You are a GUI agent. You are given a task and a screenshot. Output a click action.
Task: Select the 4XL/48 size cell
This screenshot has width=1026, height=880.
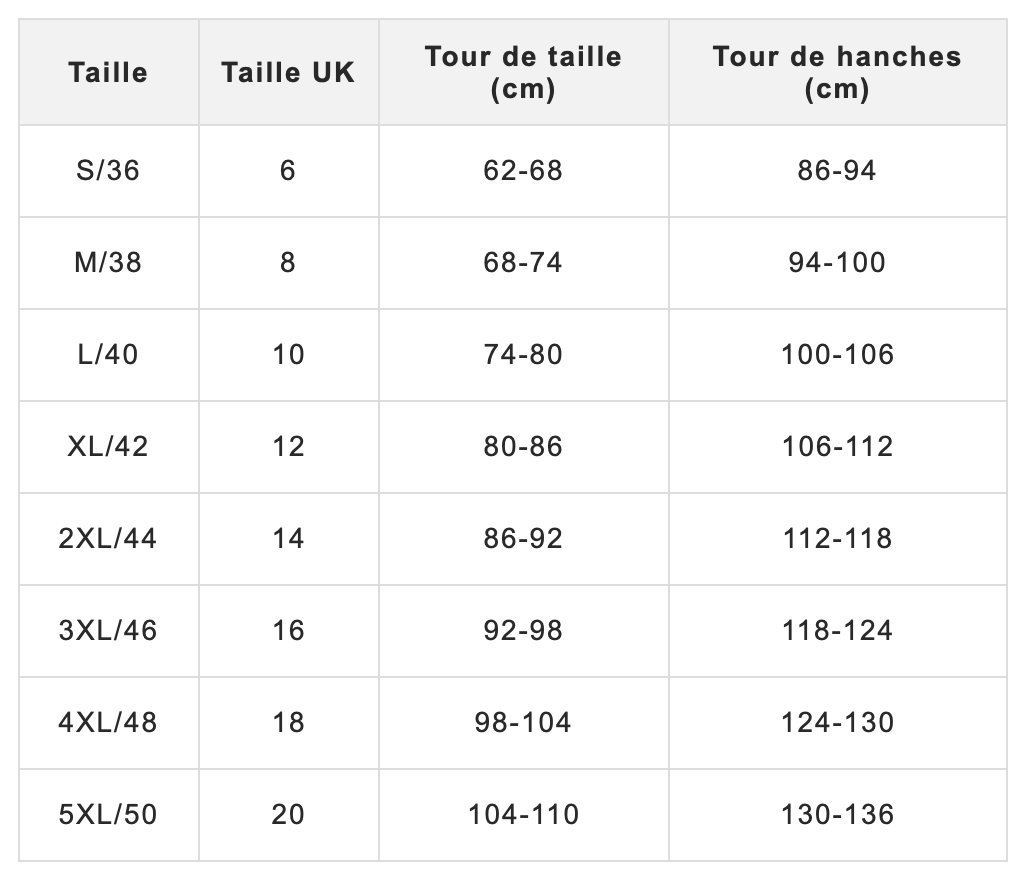[x=109, y=723]
